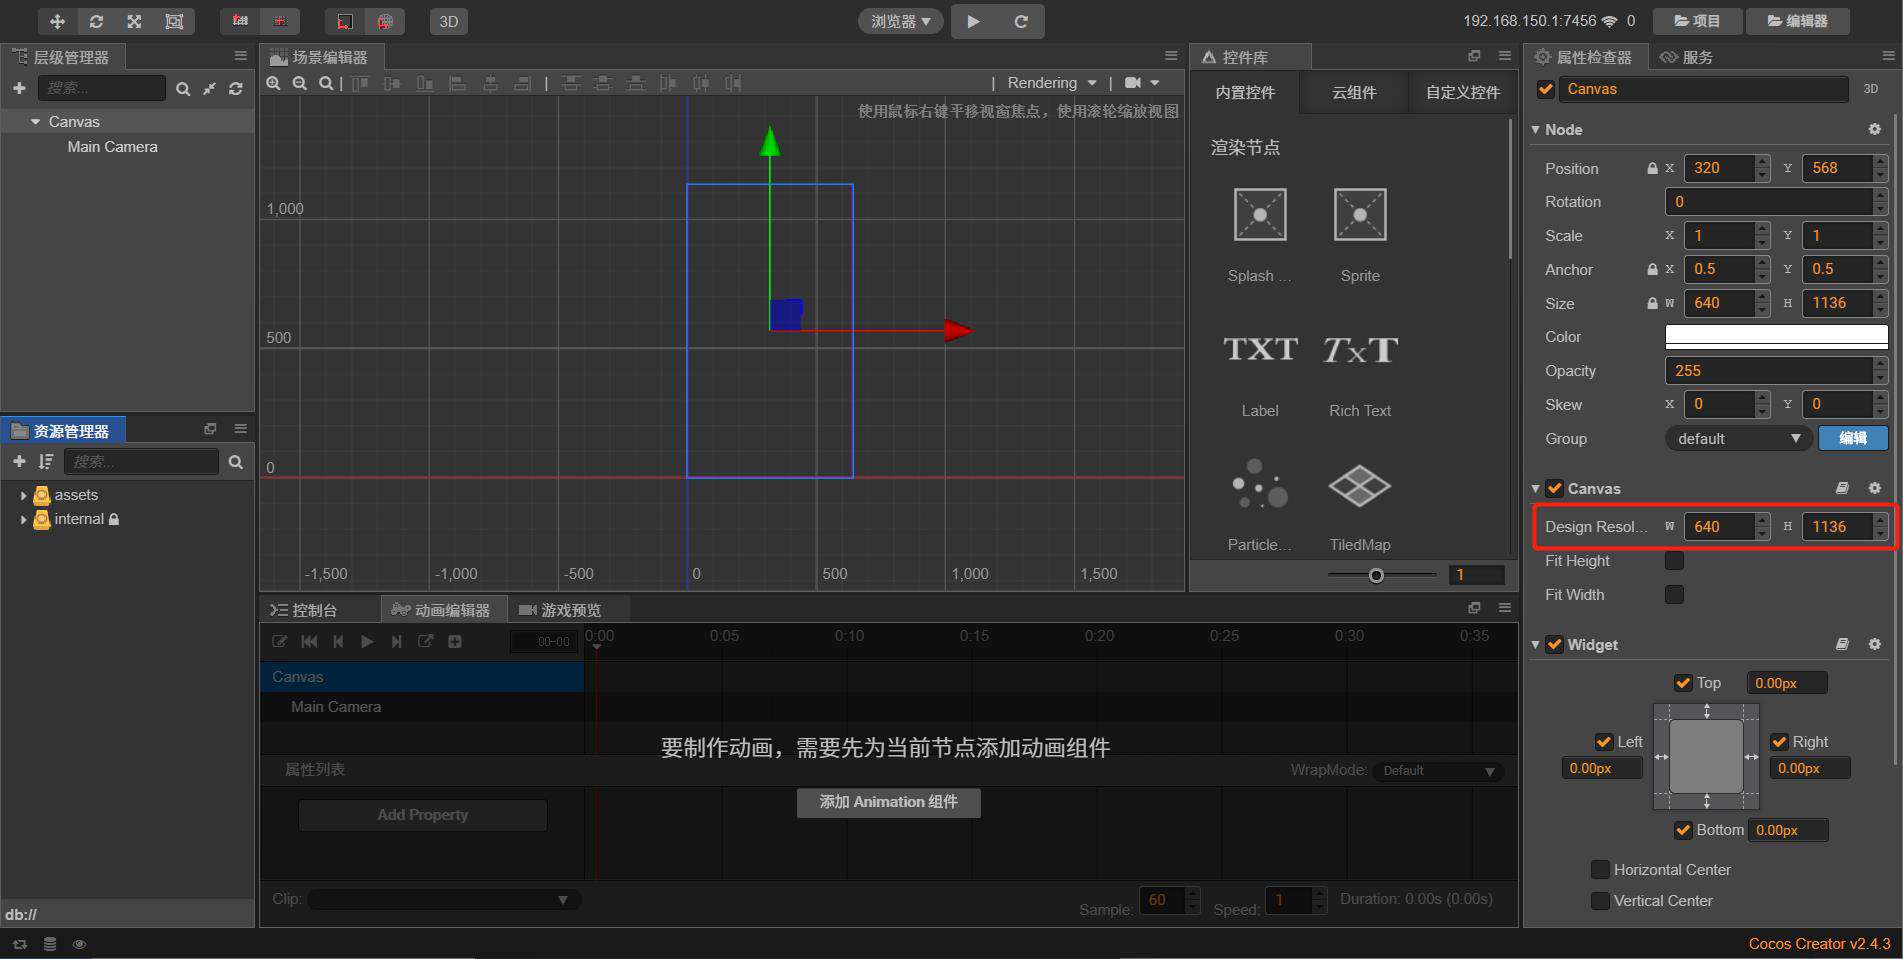Open the 浏览器 preview platform dropdown
Viewport: 1903px width, 959px height.
900,21
